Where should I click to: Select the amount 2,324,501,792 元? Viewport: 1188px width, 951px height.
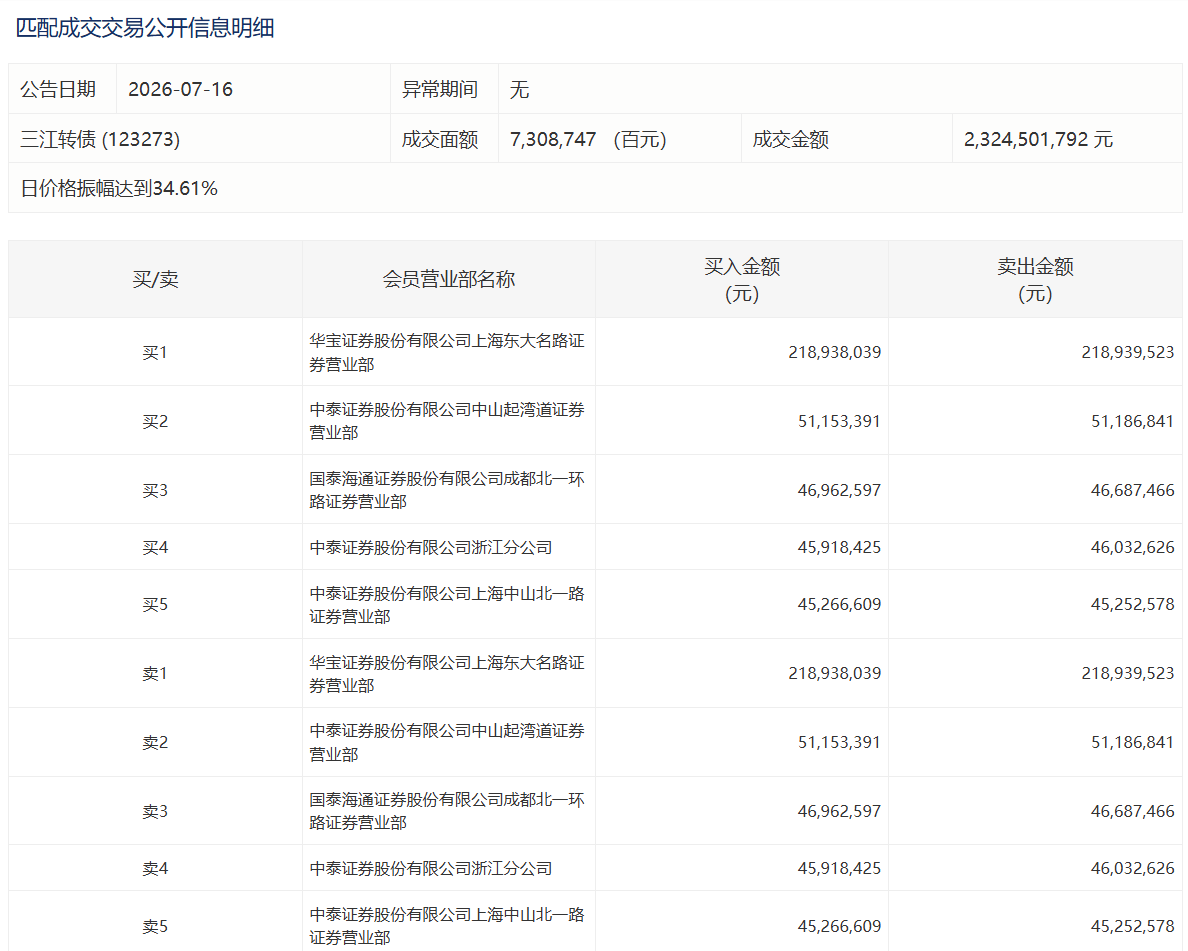[1038, 139]
